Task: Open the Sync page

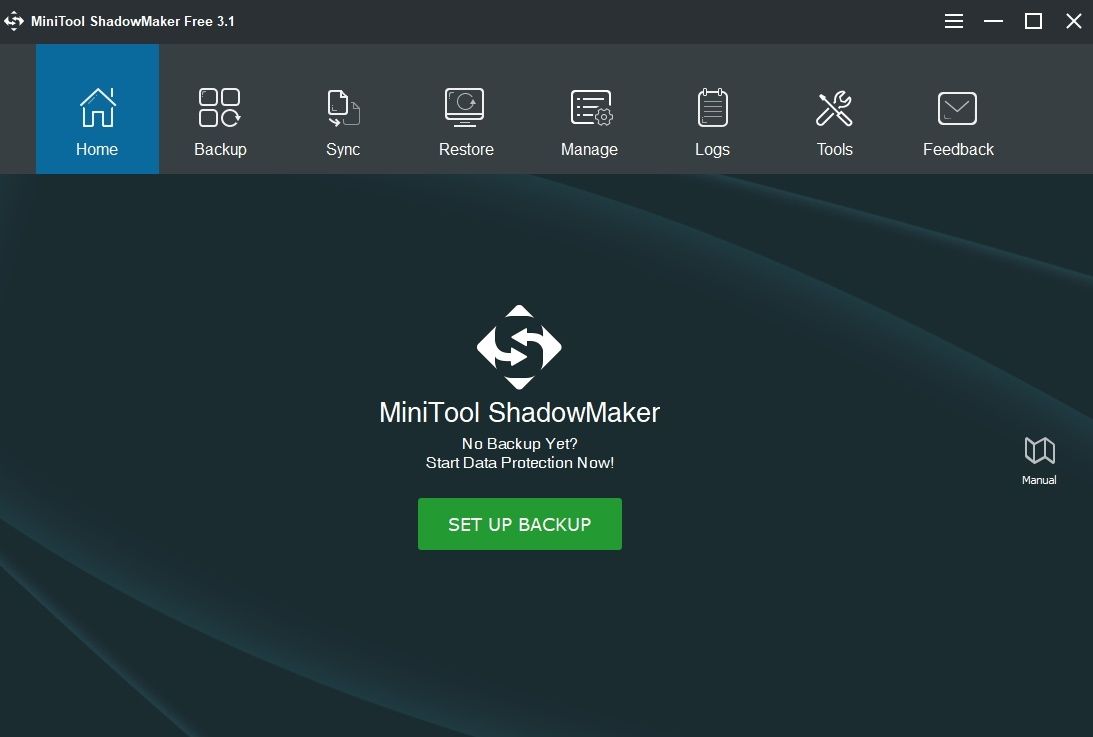Action: click(343, 109)
